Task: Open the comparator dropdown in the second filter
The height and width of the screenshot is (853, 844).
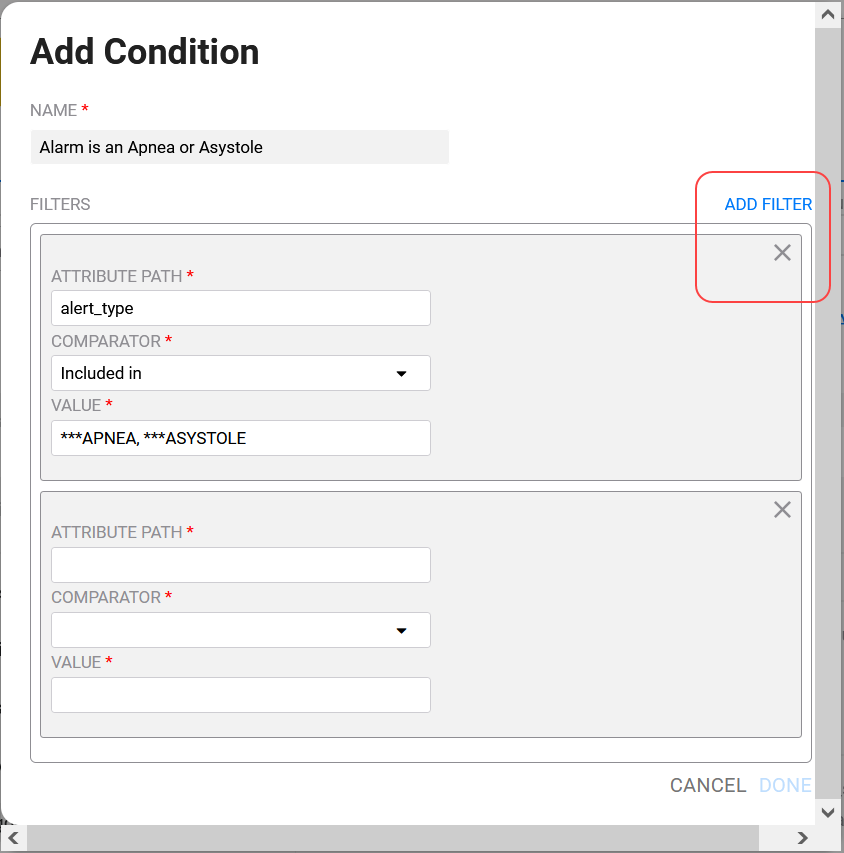Action: coord(240,630)
